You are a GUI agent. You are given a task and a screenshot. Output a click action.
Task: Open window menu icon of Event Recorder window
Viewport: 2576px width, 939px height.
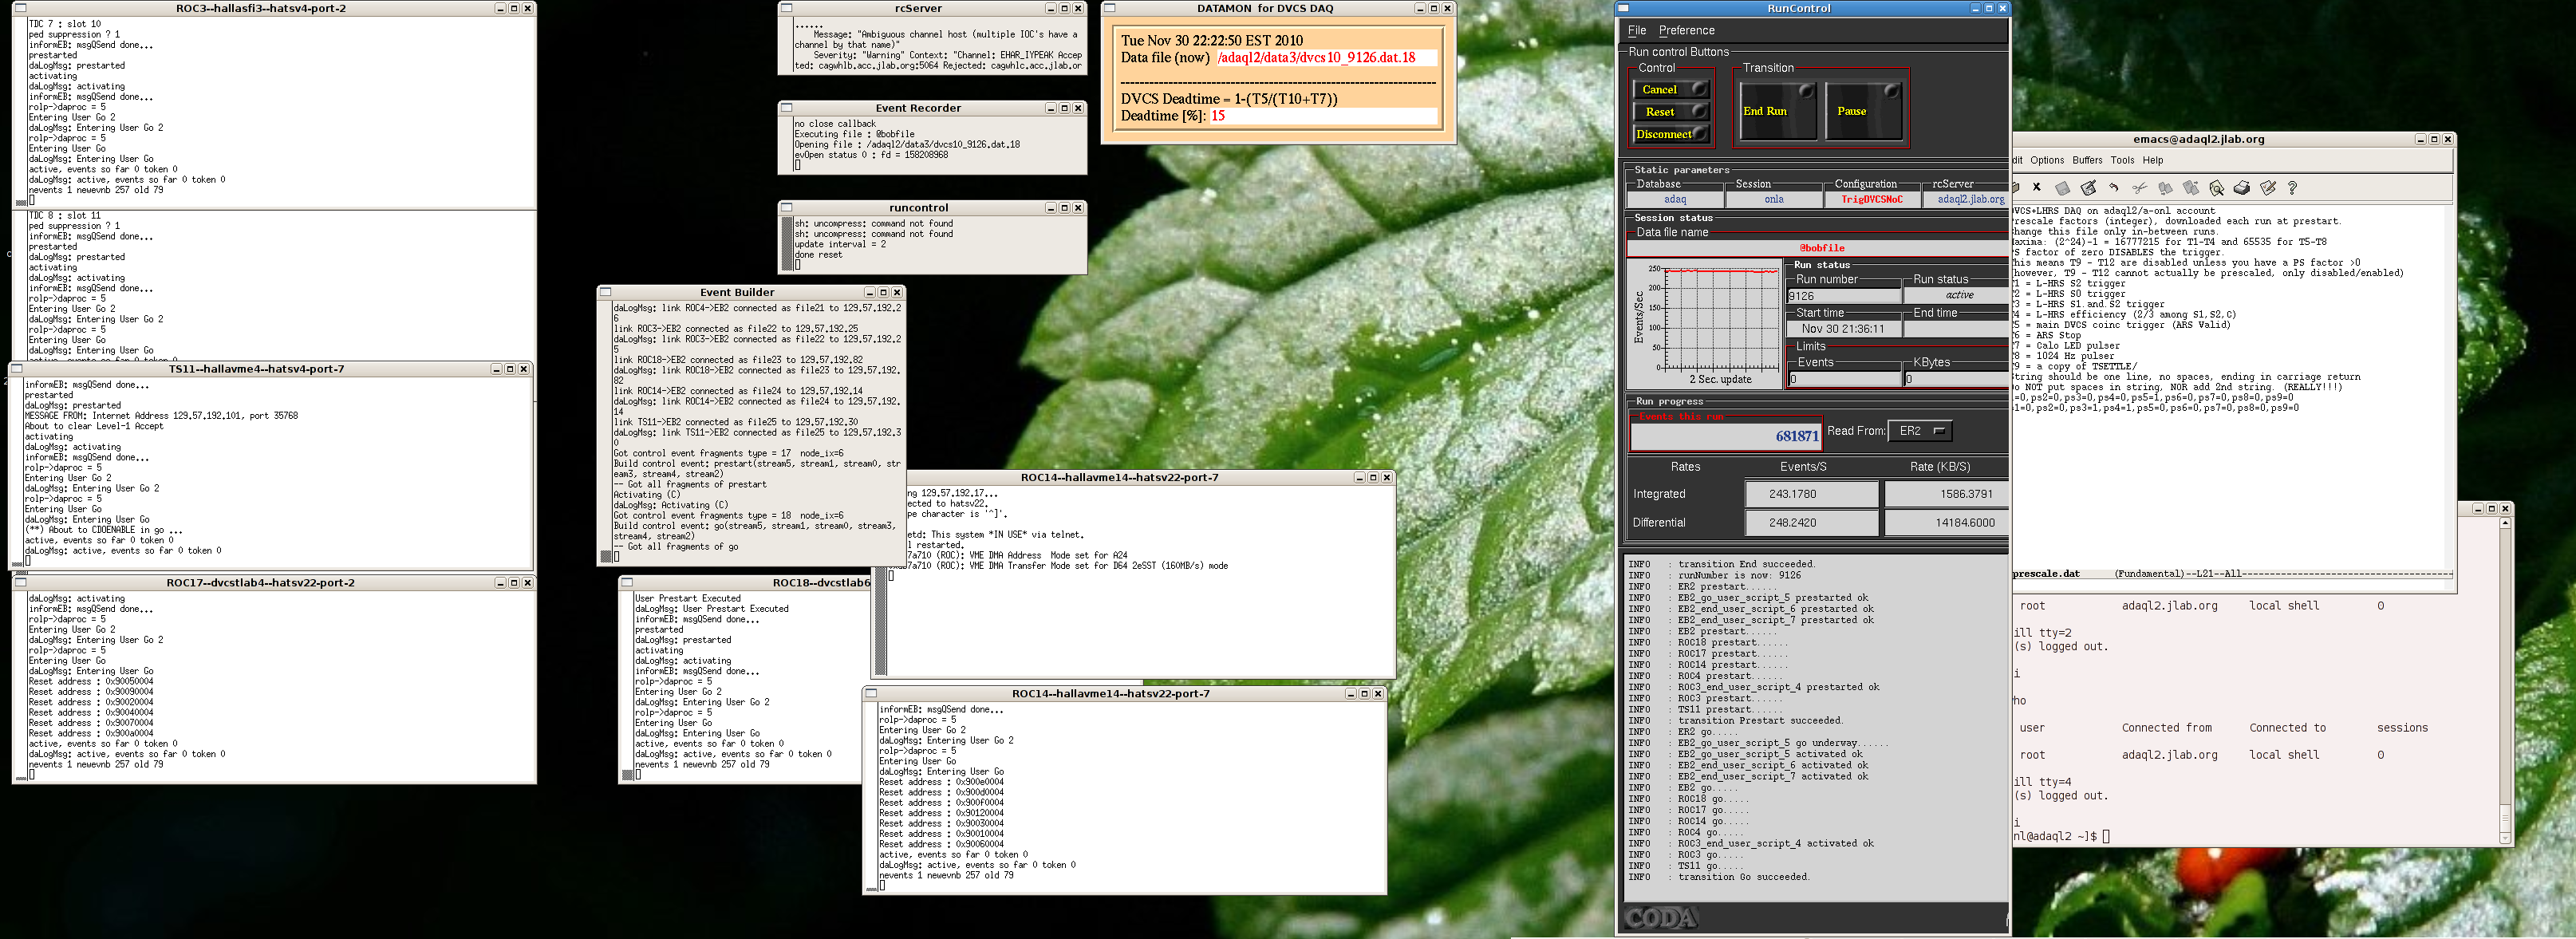point(786,108)
